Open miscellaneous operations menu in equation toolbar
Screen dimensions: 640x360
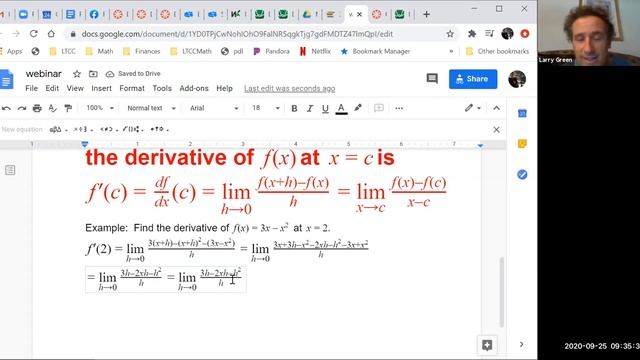83,129
